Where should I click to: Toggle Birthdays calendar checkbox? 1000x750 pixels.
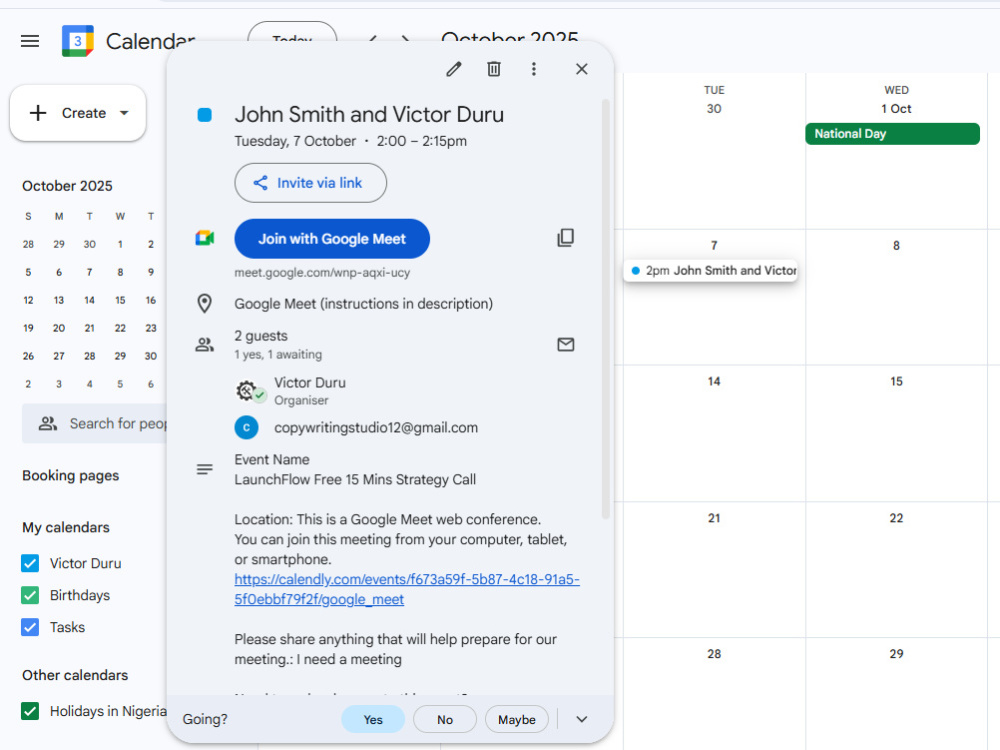point(30,595)
